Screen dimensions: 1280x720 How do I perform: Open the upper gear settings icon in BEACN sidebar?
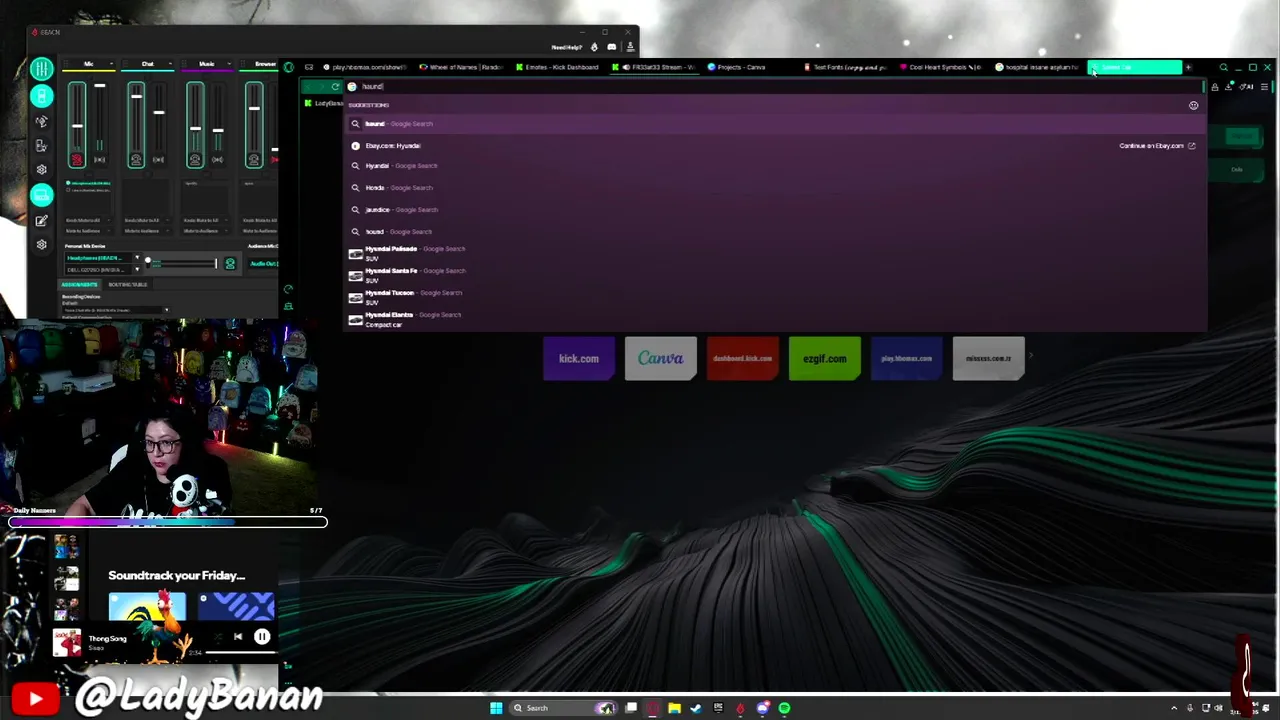click(41, 169)
